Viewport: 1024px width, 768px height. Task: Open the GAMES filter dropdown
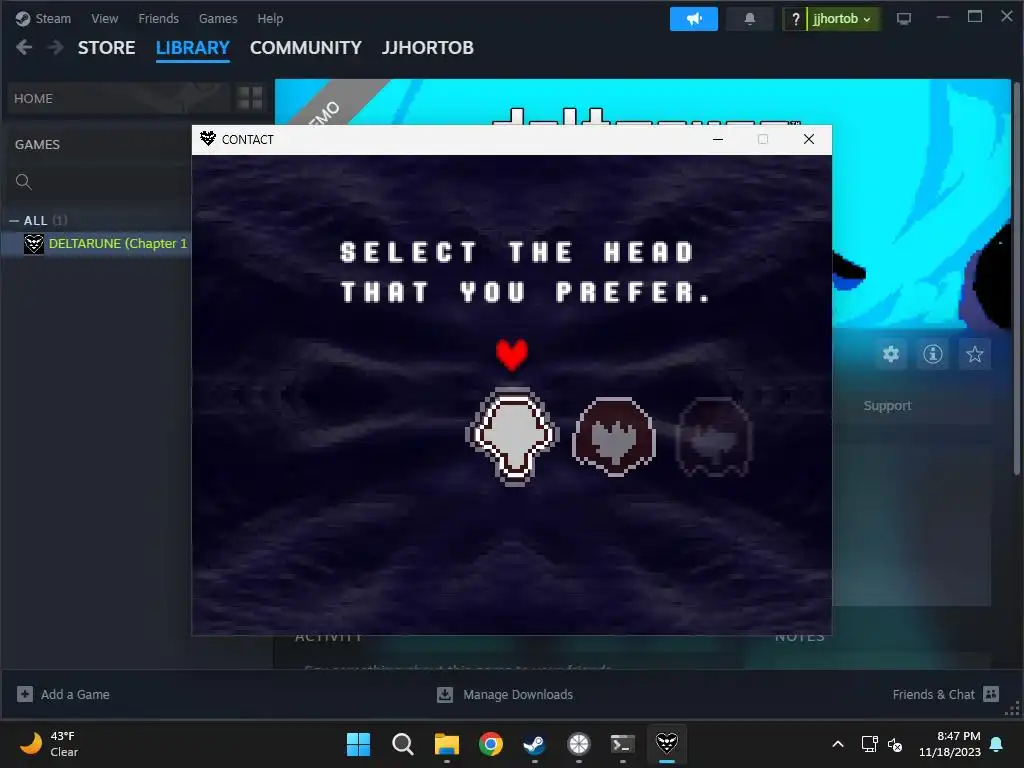coord(37,144)
